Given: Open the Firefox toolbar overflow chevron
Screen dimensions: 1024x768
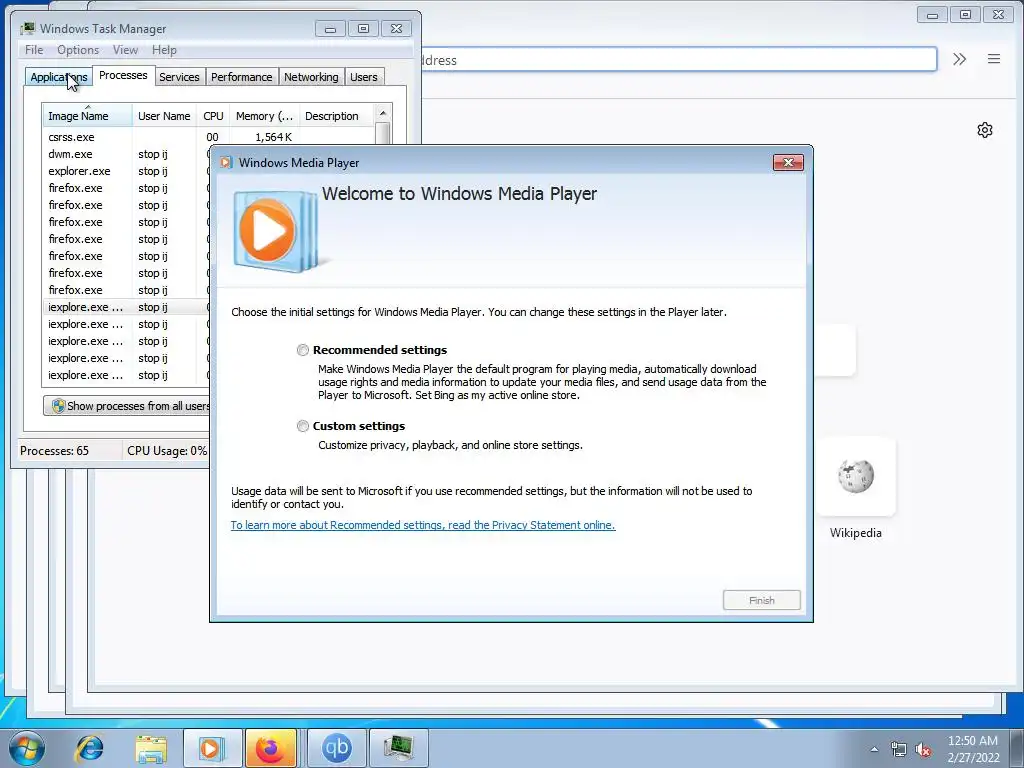Looking at the screenshot, I should click(959, 59).
